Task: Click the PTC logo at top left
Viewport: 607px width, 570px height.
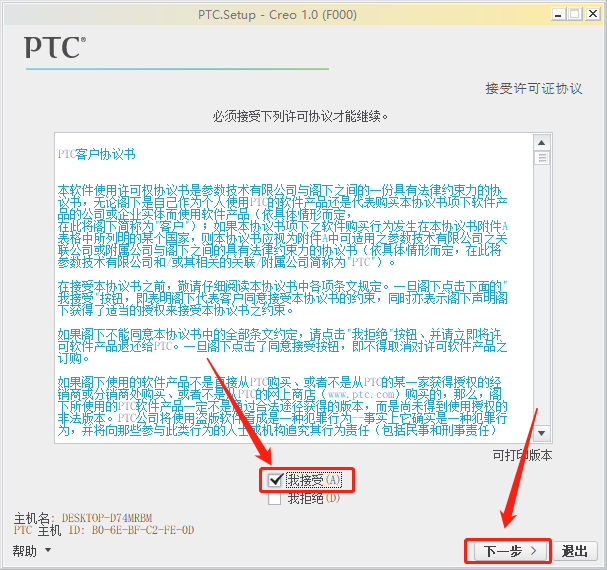Action: 55,47
